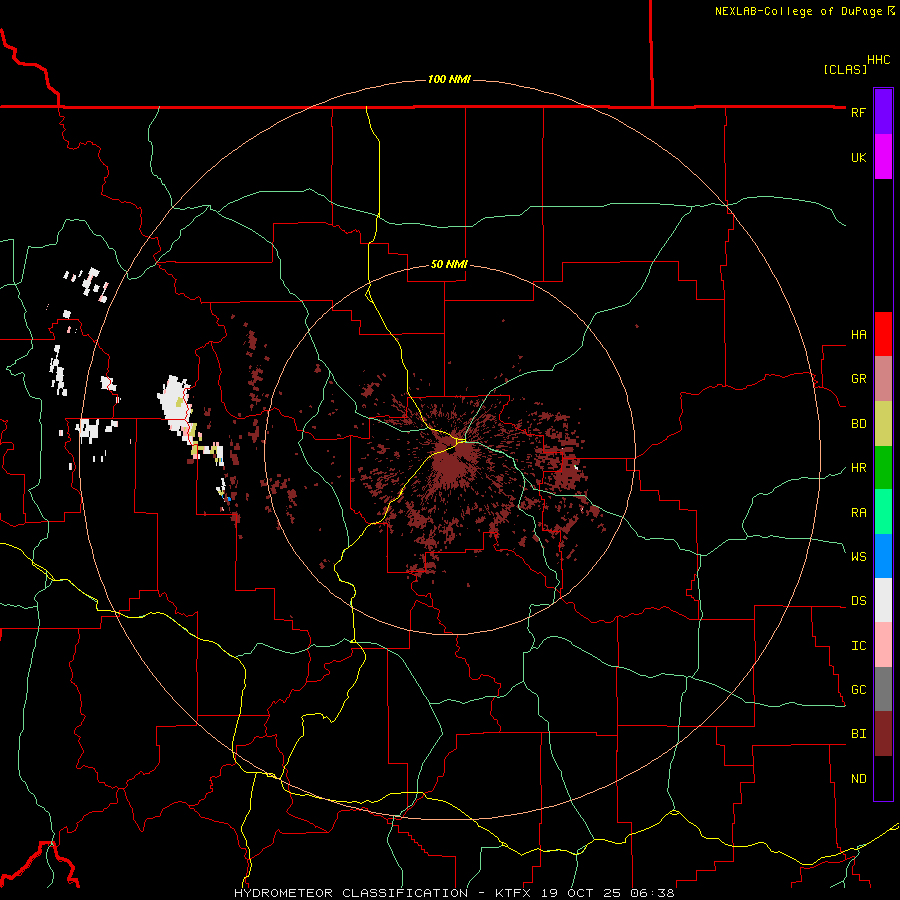Image resolution: width=900 pixels, height=900 pixels.
Task: Click the 100 NMI range ring label
Action: [449, 79]
